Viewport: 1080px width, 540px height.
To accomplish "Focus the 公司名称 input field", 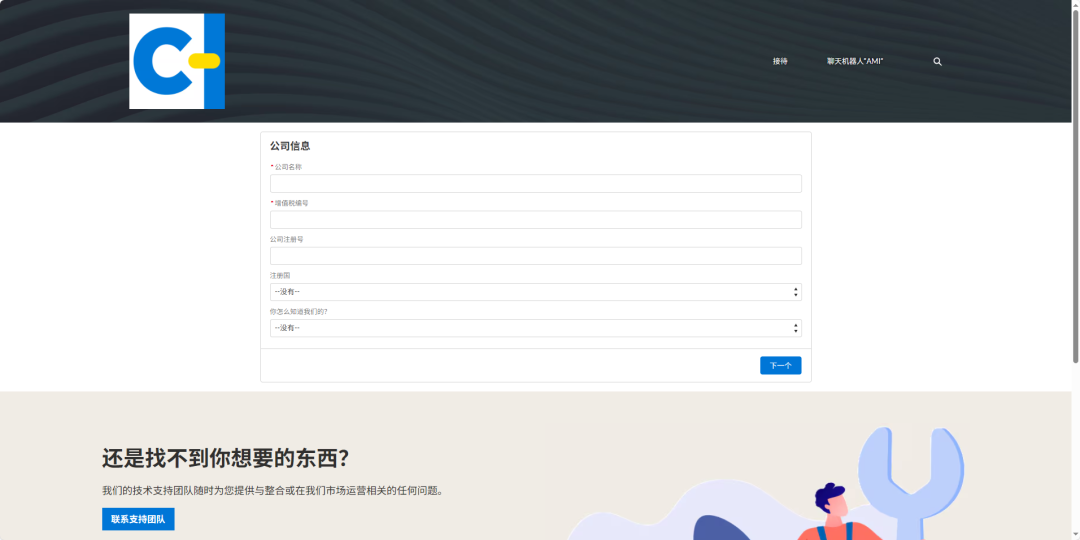I will coord(535,184).
